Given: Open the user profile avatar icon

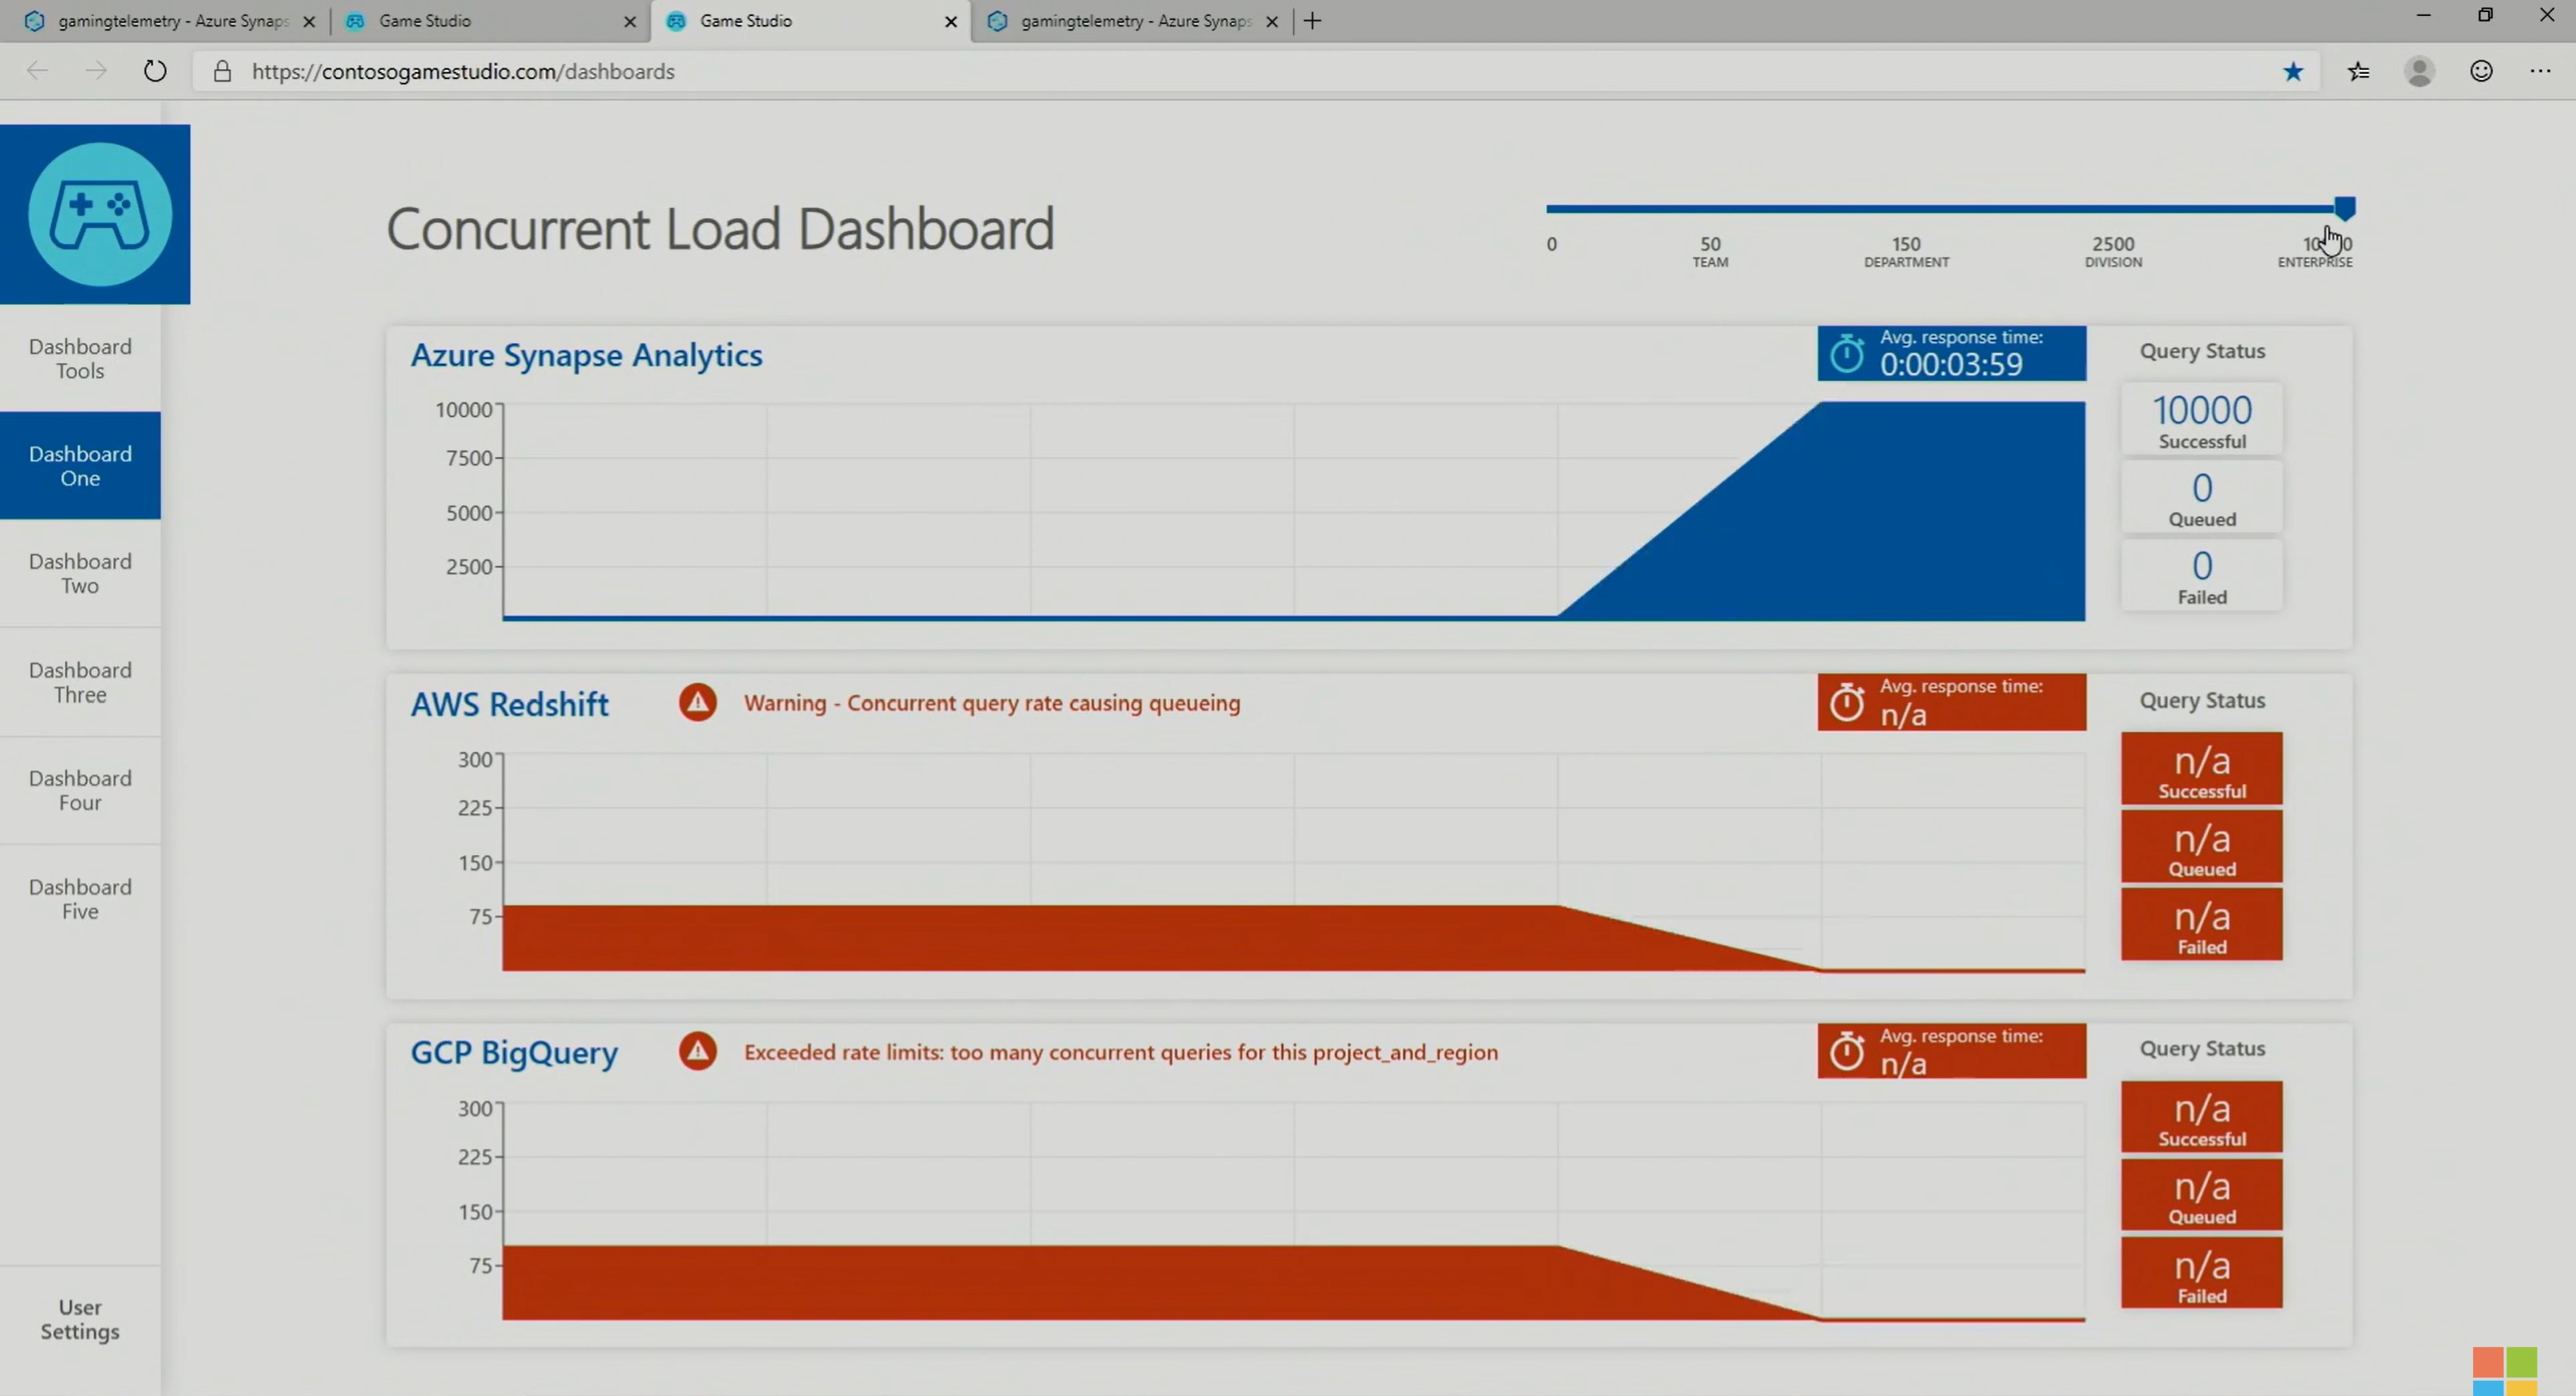Looking at the screenshot, I should (2419, 71).
